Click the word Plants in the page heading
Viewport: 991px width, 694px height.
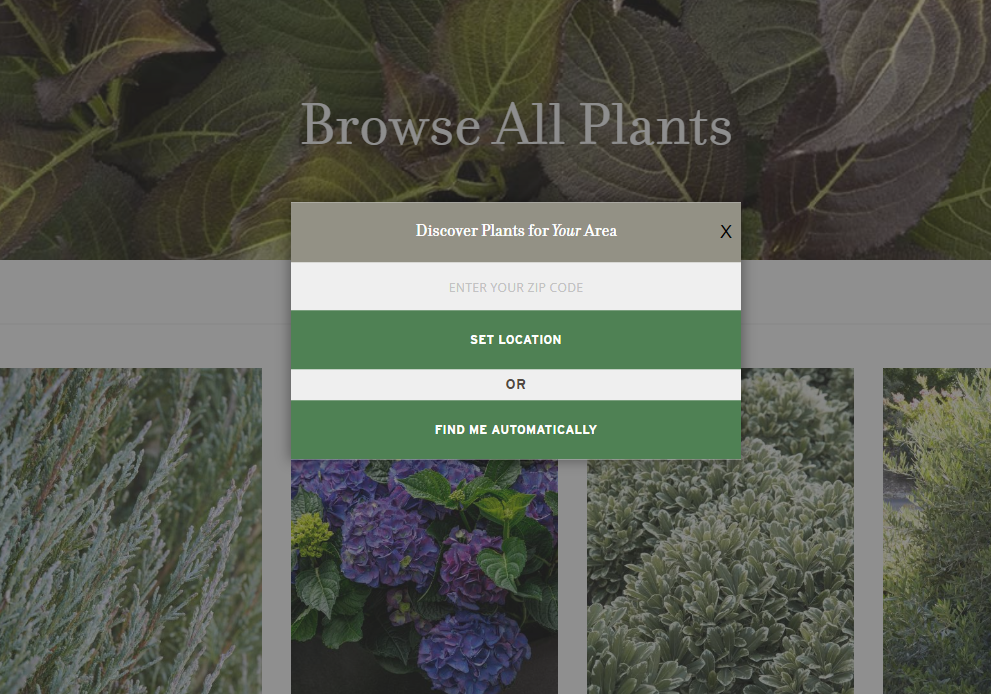click(656, 125)
